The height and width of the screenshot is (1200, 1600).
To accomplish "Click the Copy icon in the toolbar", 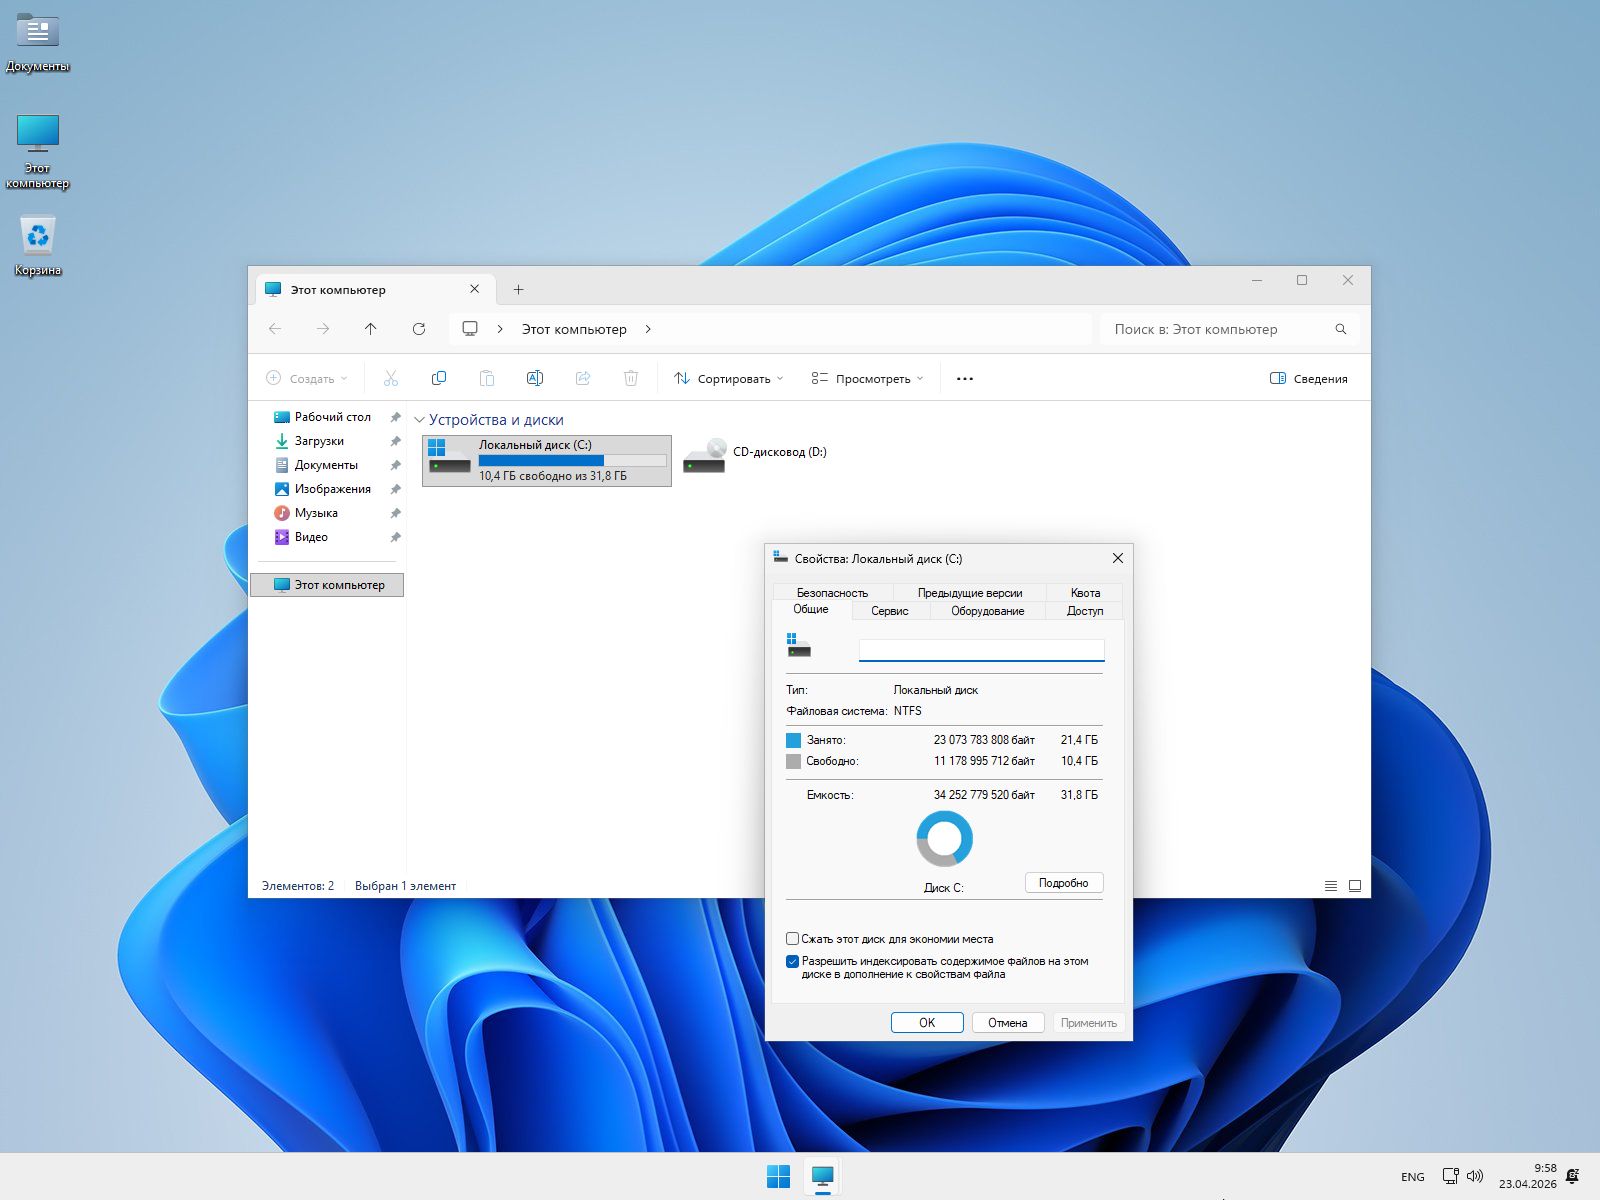I will (438, 378).
